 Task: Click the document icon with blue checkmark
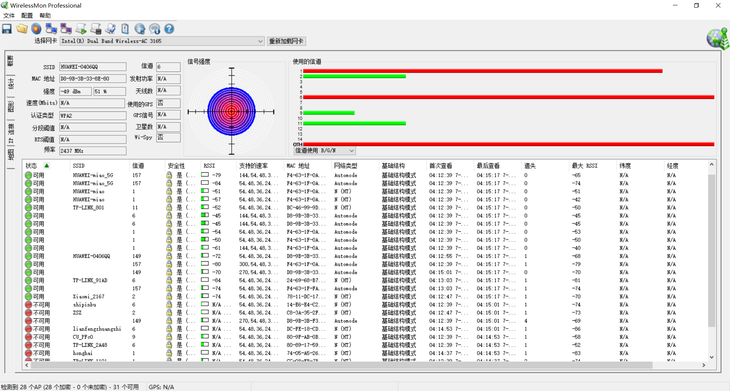[110, 29]
